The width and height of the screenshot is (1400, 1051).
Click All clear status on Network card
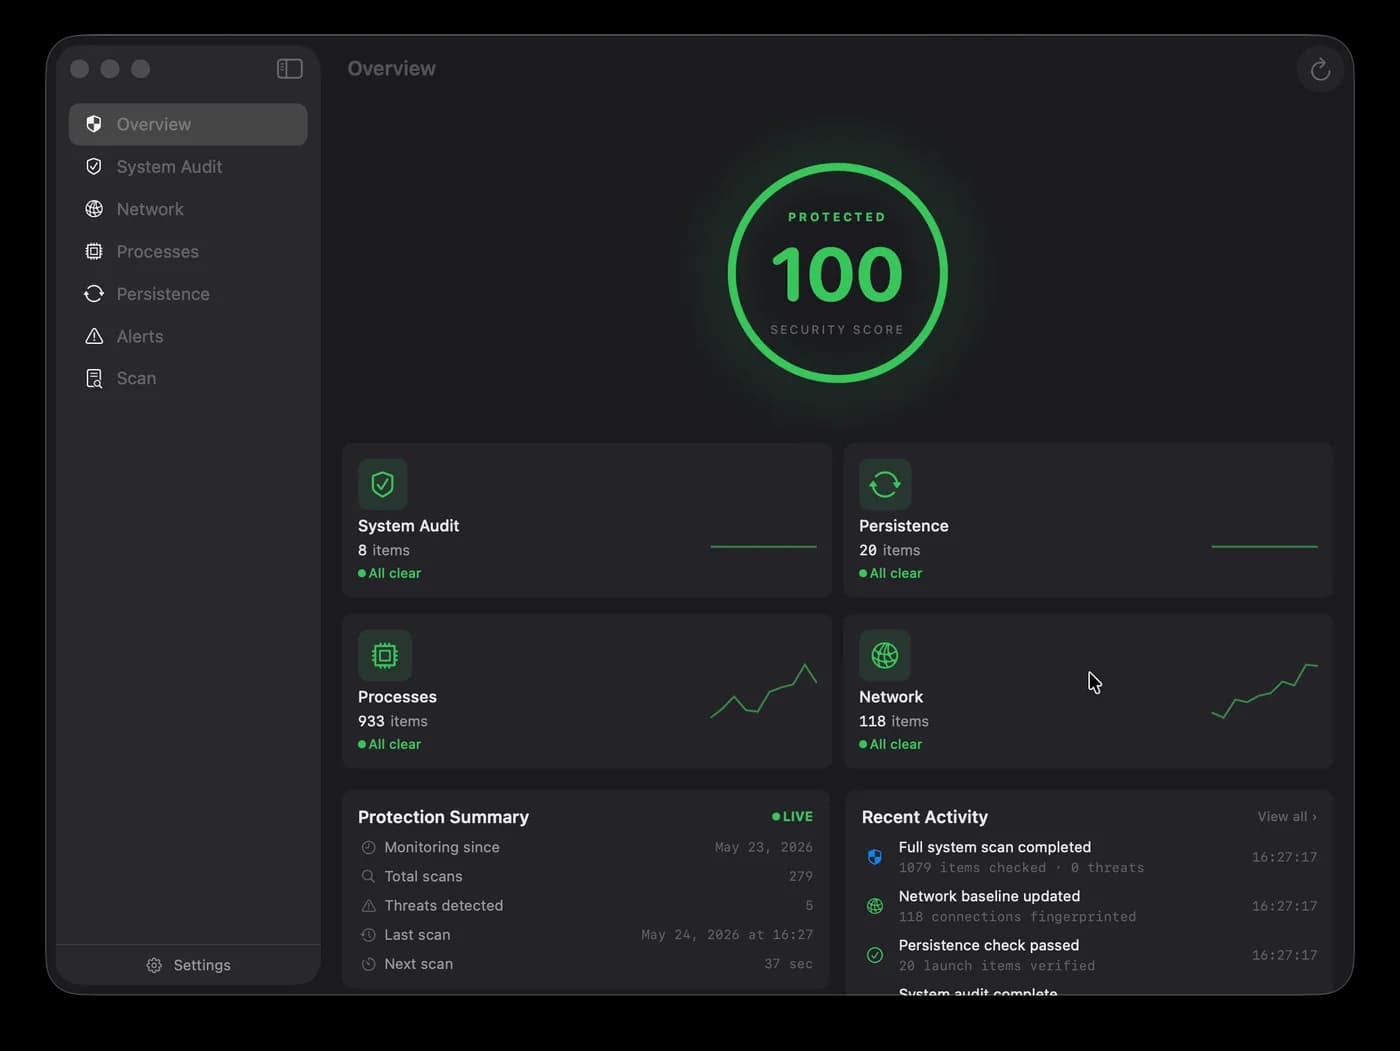[891, 744]
